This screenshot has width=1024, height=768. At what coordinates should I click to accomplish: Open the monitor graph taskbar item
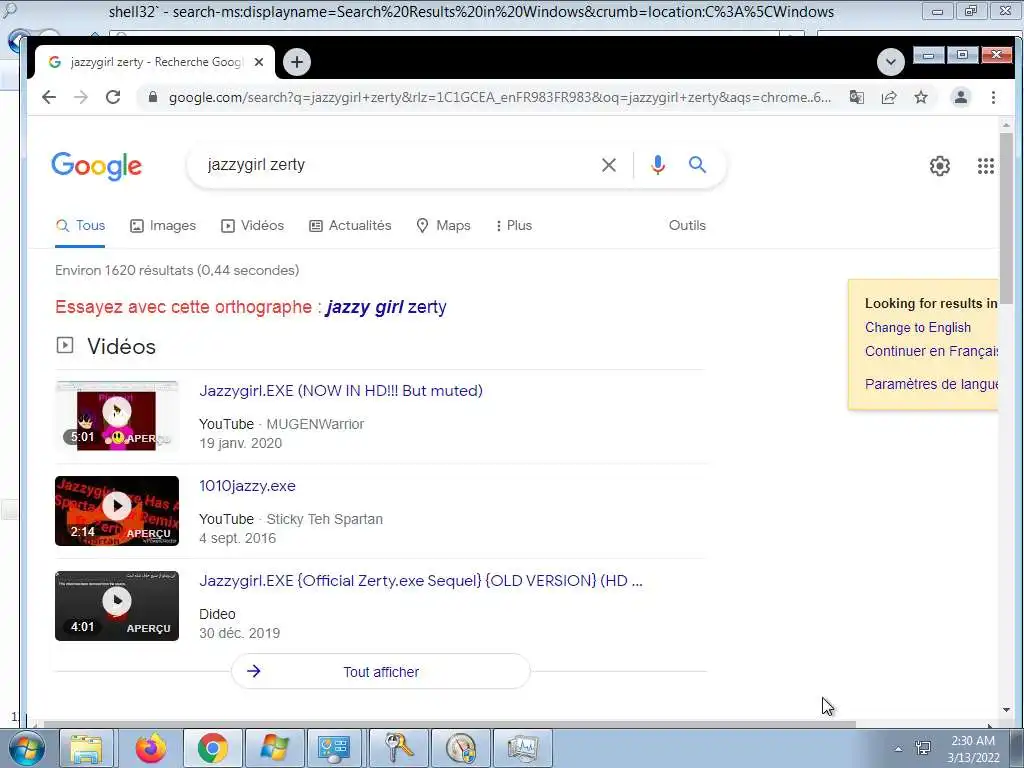pyautogui.click(x=522, y=748)
